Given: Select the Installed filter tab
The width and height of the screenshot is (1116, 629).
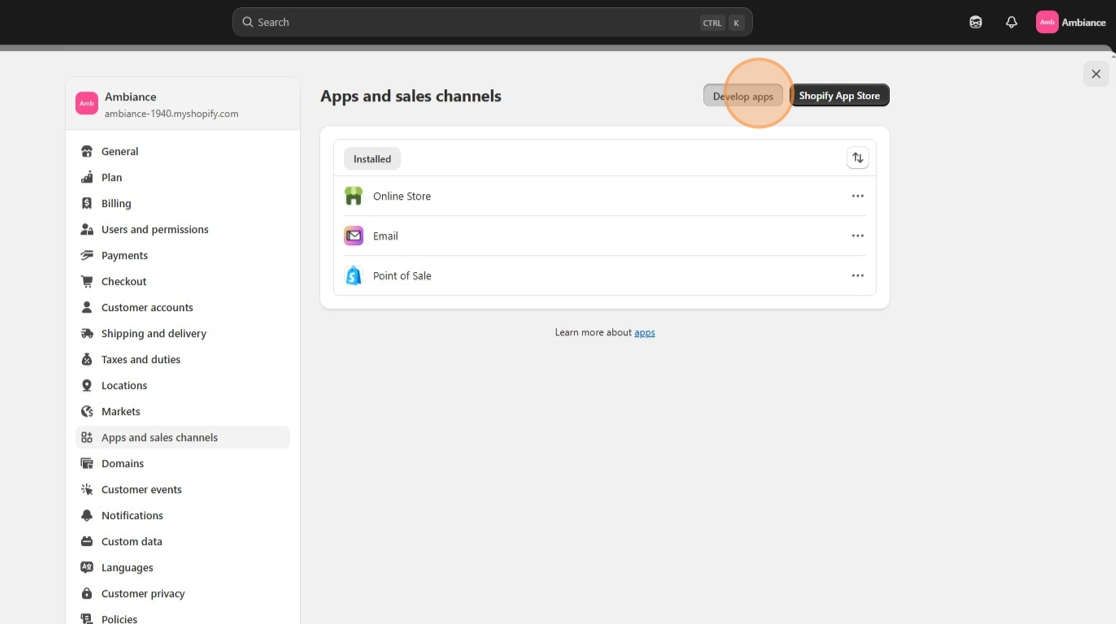Looking at the screenshot, I should pos(372,159).
